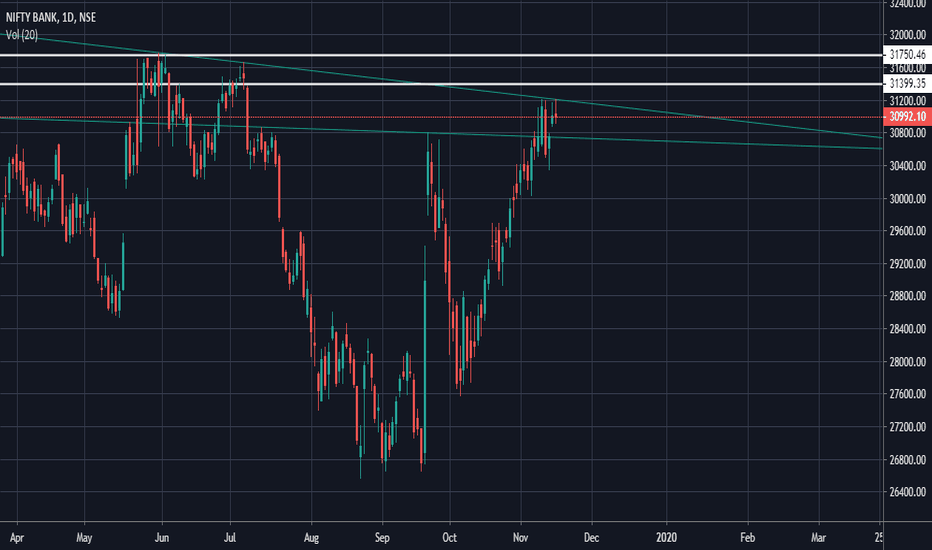Screen dimensions: 932x550
Task: Click the NIFTY BANK, 1D, NSE title
Action: pyautogui.click(x=51, y=17)
